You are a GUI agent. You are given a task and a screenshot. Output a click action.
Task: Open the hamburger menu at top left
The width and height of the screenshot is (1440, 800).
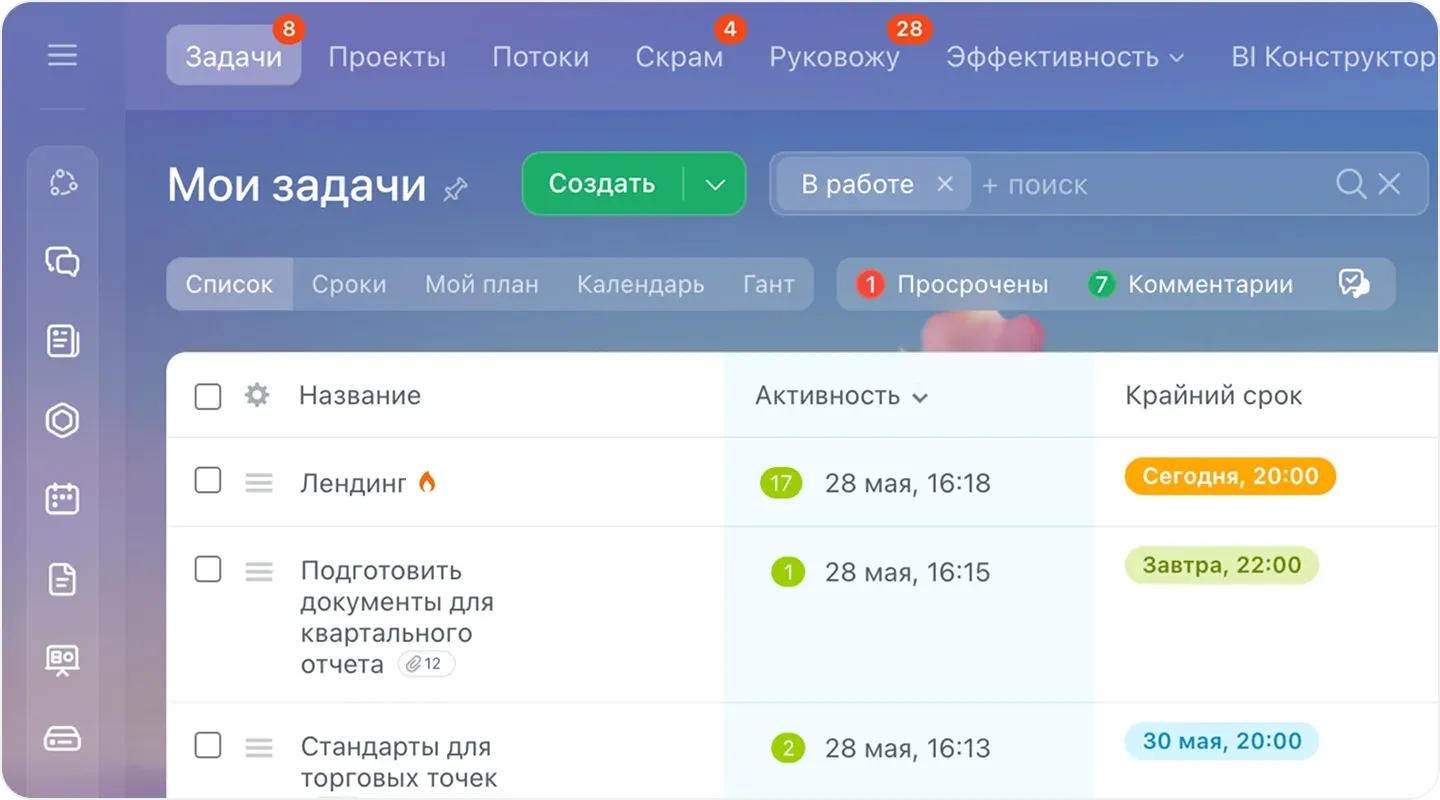[62, 56]
